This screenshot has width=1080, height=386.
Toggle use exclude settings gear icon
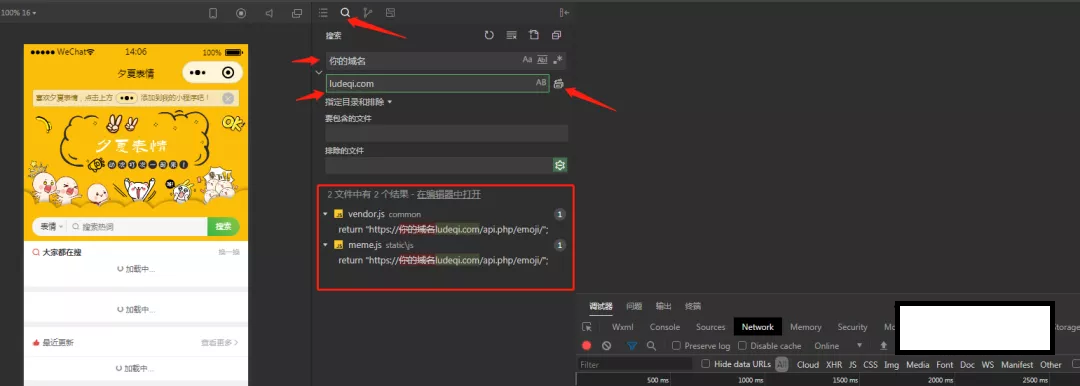click(x=560, y=165)
